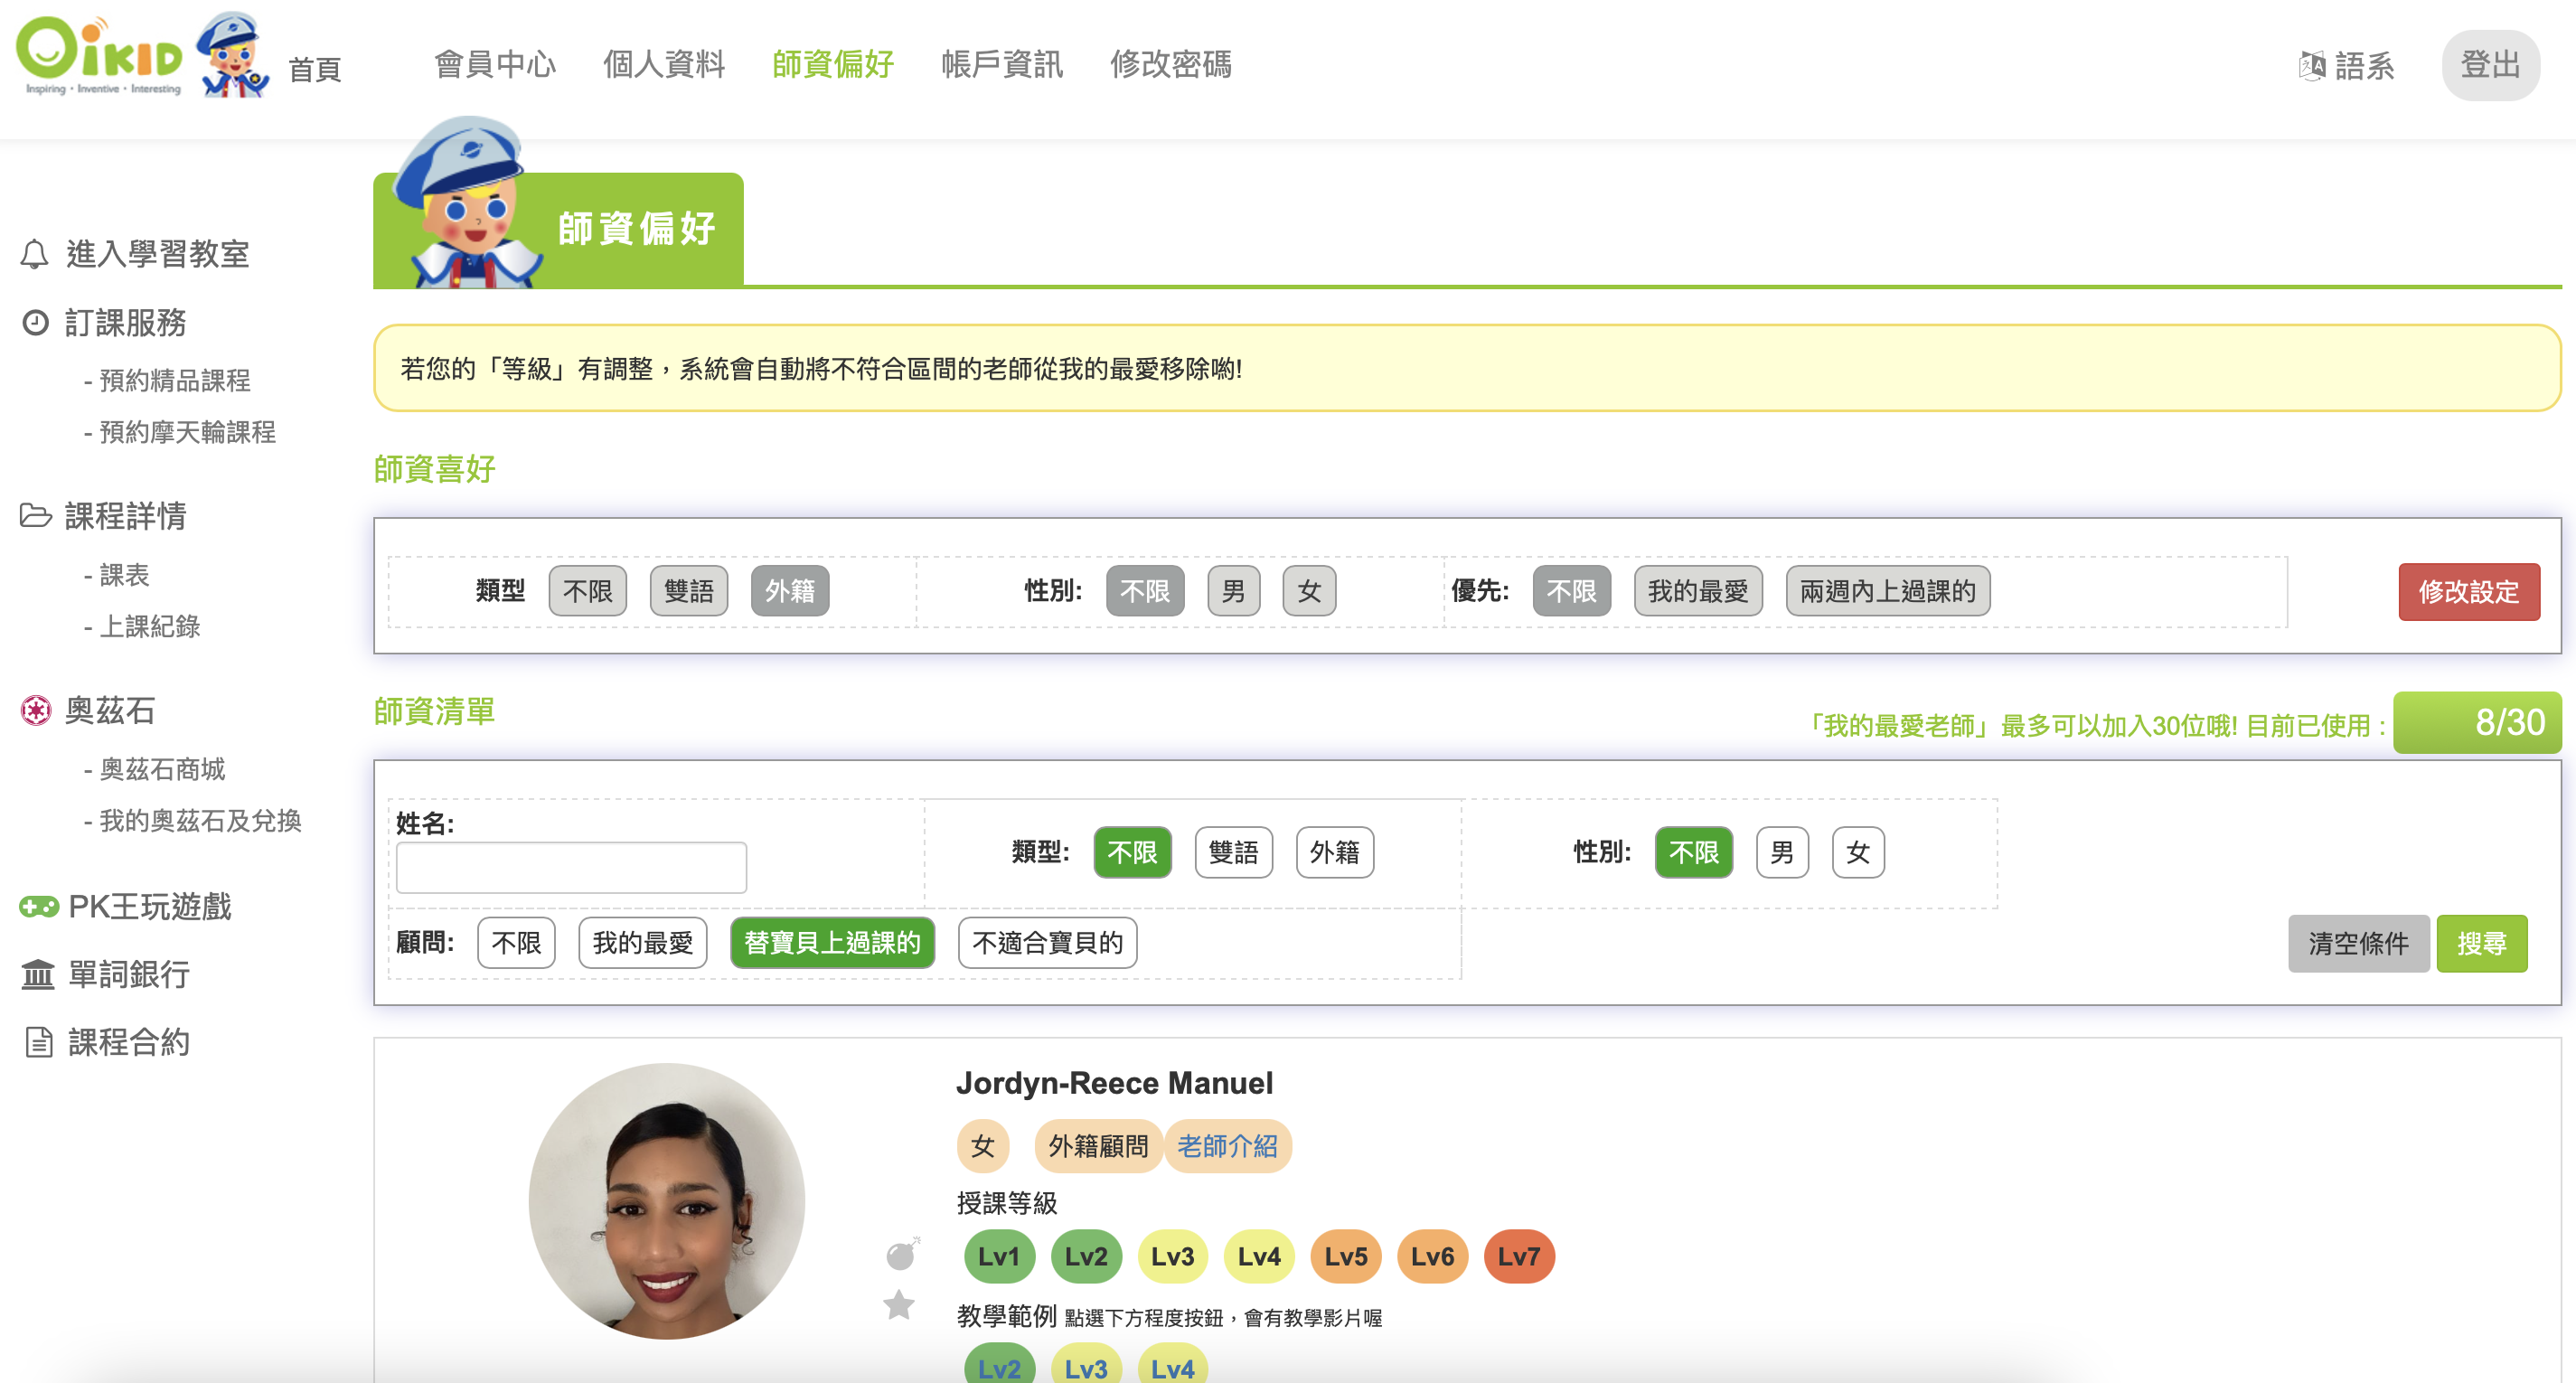Viewport: 2576px width, 1383px height.
Task: Click the gem icon beside 奧茲石
Action: pyautogui.click(x=36, y=711)
